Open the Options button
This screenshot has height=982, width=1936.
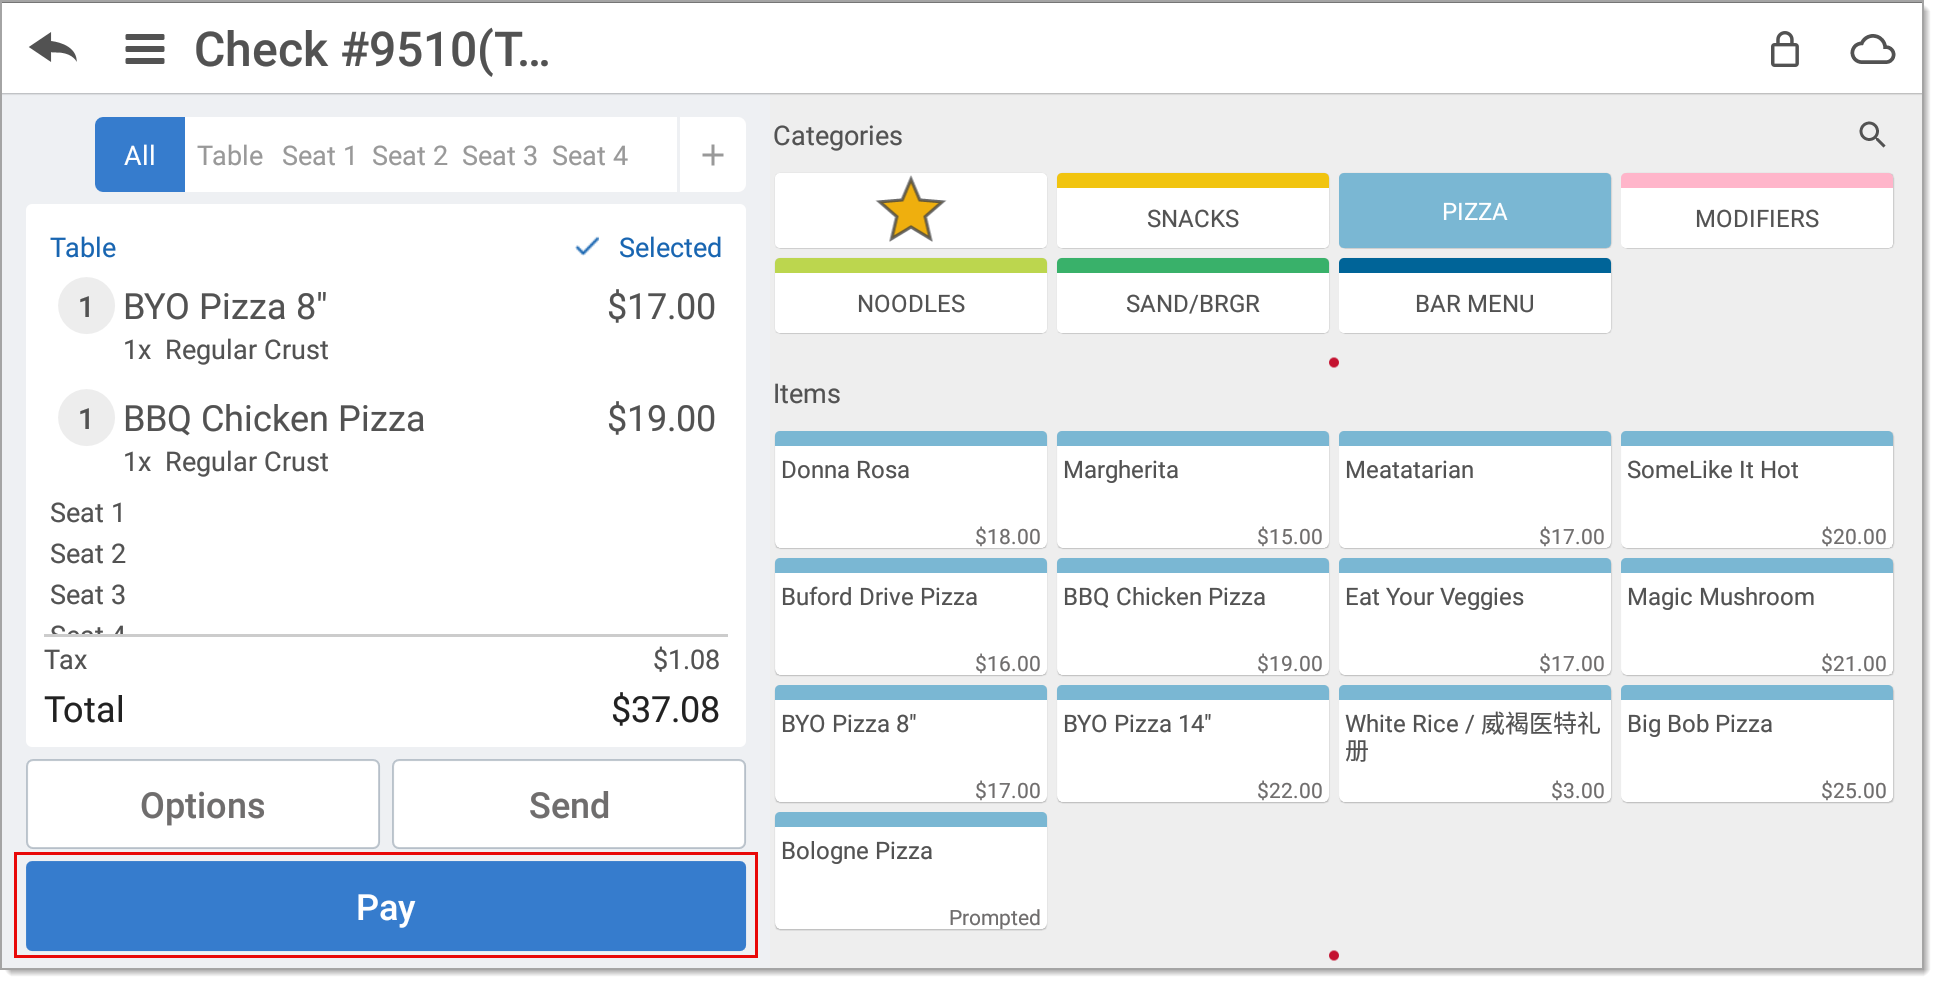click(203, 805)
